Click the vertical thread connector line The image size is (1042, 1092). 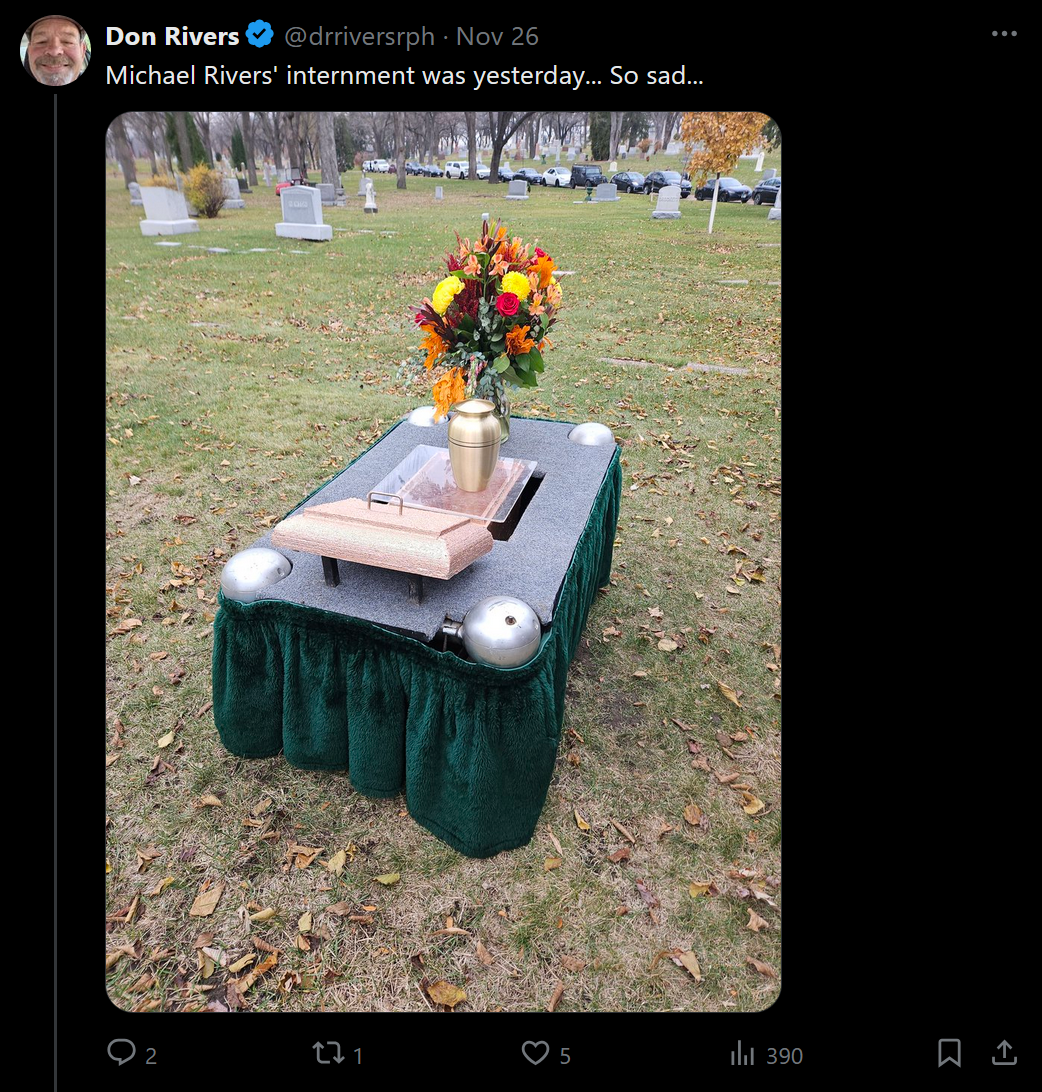(x=55, y=592)
